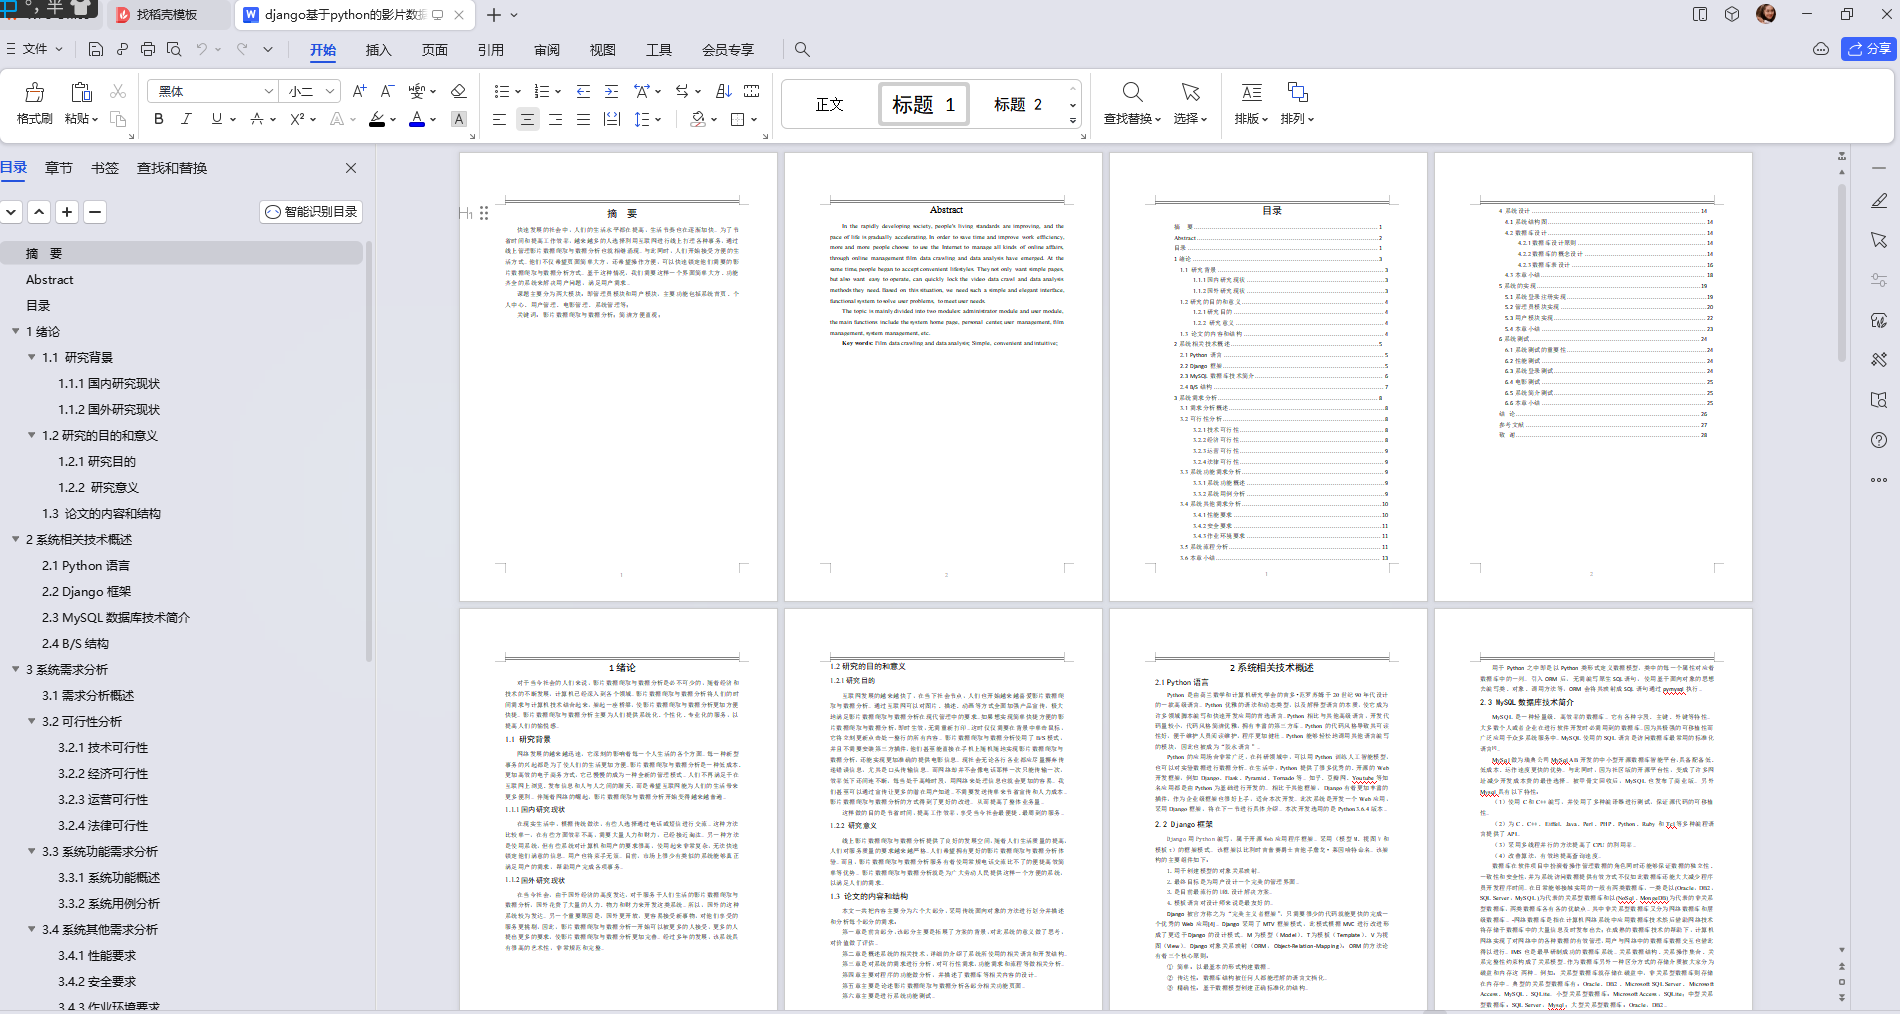Click the strikethrough A icon
The width and height of the screenshot is (1900, 1014).
click(257, 119)
